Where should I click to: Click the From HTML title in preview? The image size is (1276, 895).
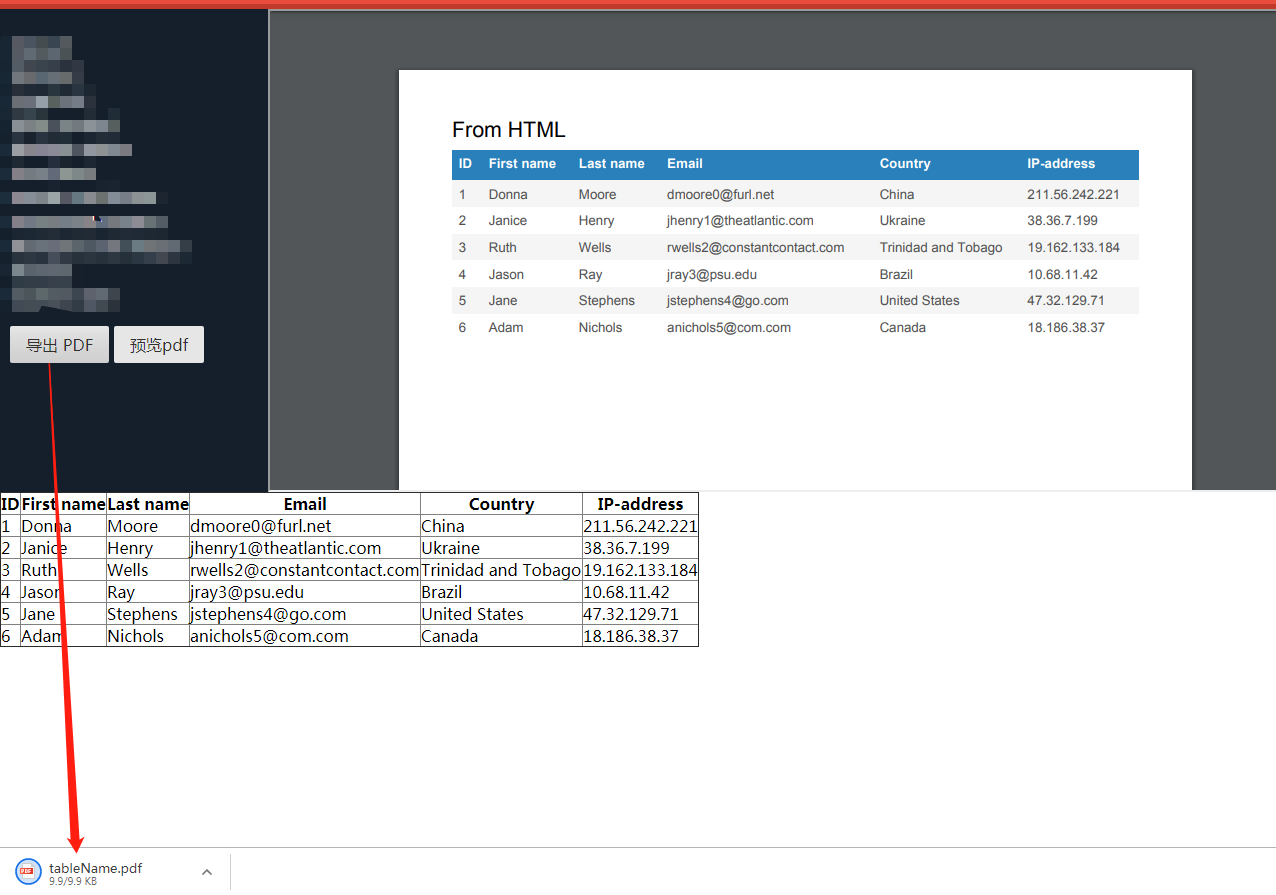508,130
